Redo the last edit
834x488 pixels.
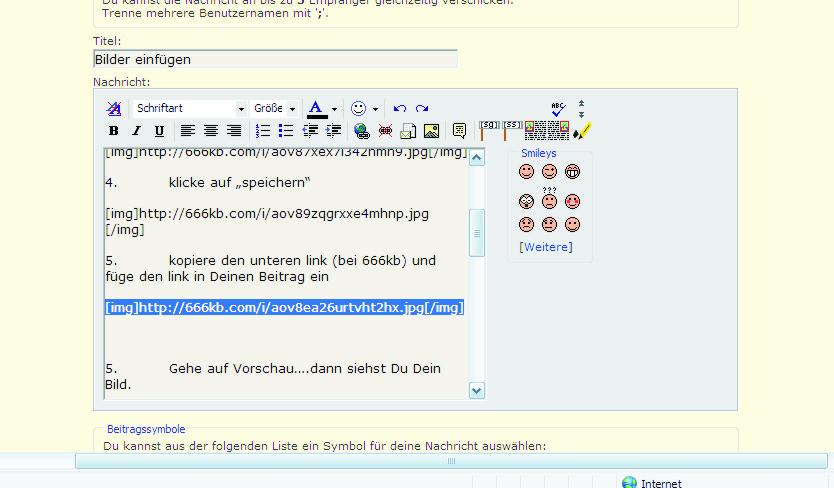point(422,109)
